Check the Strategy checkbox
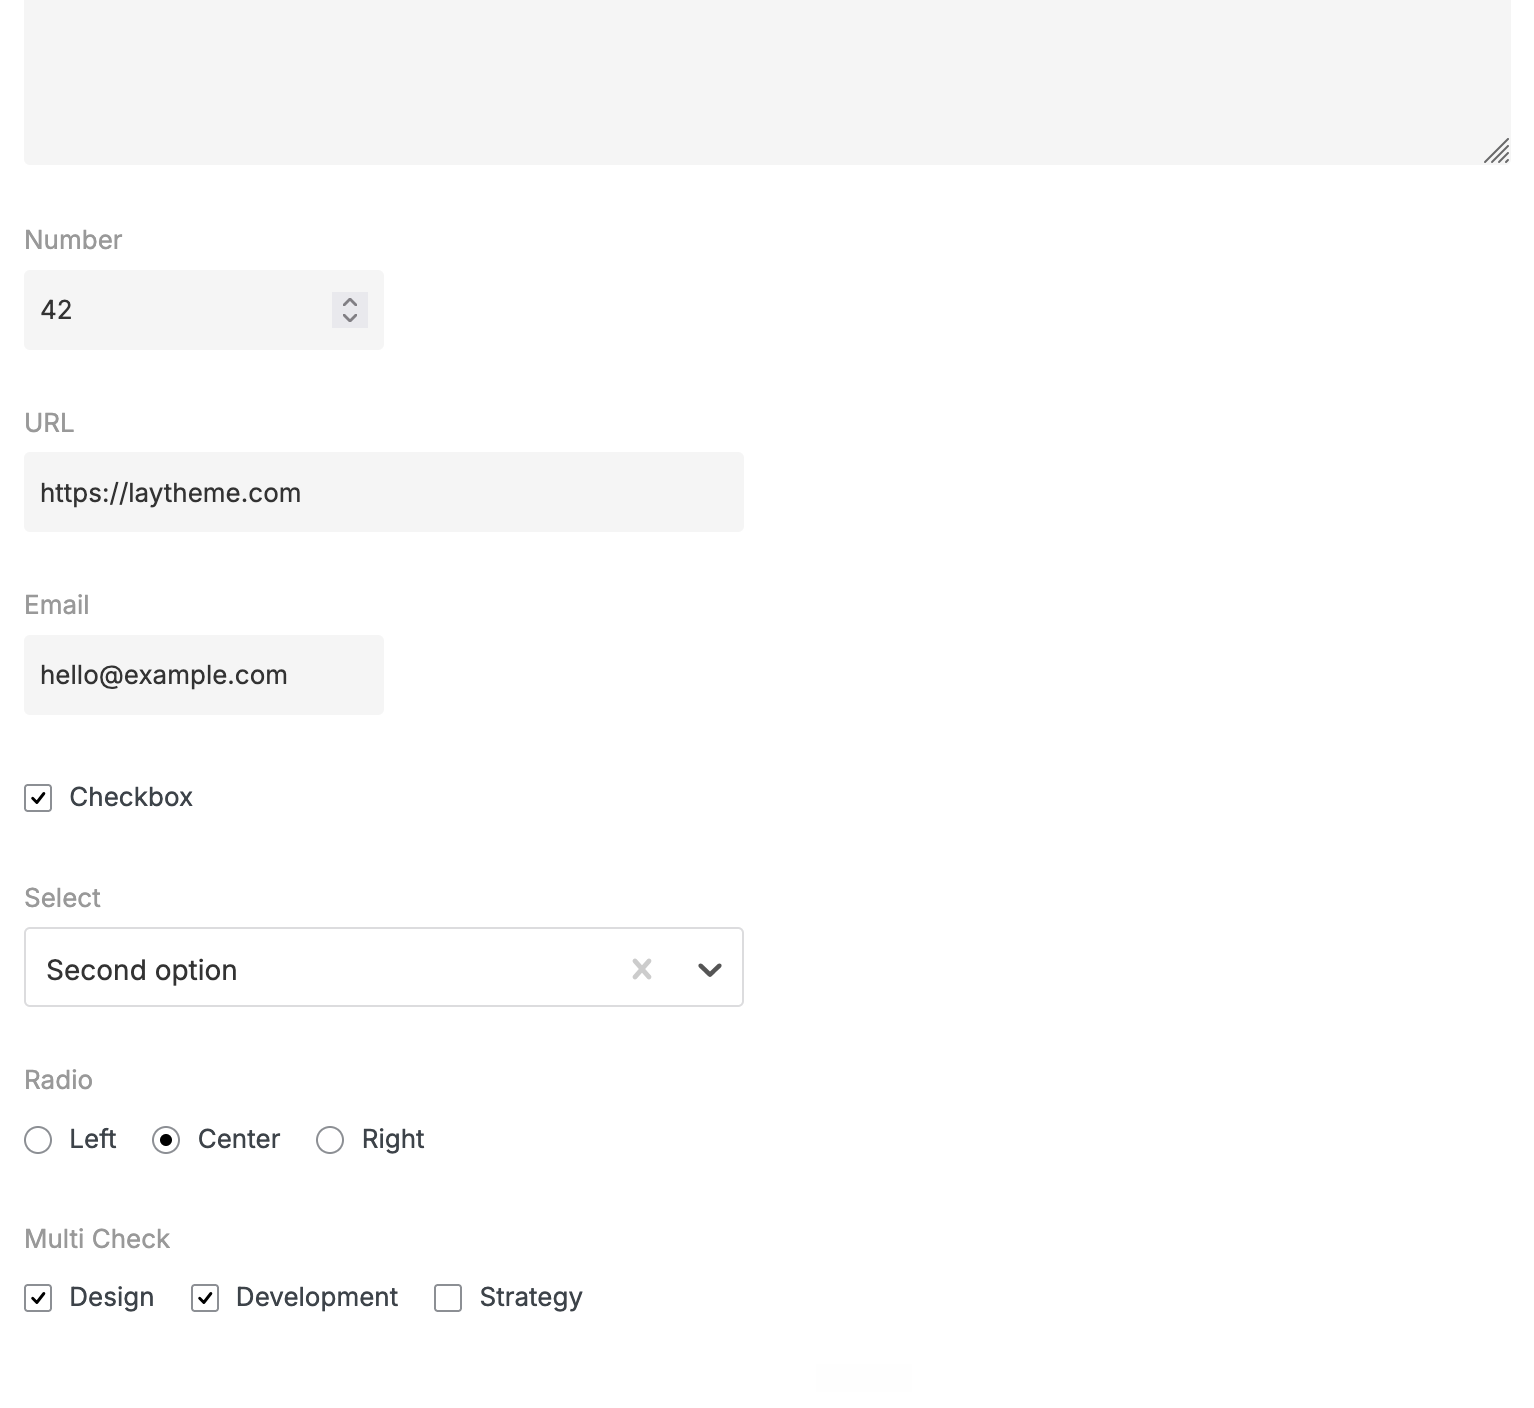The width and height of the screenshot is (1534, 1408). click(448, 1298)
